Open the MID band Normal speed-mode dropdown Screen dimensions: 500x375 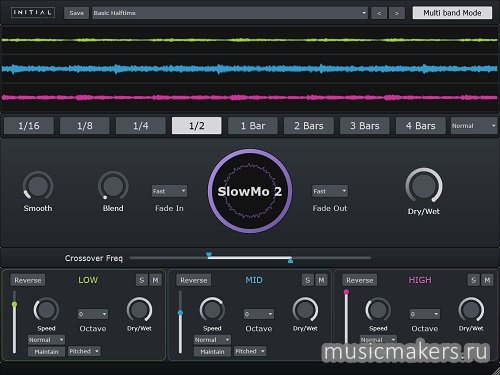click(212, 340)
